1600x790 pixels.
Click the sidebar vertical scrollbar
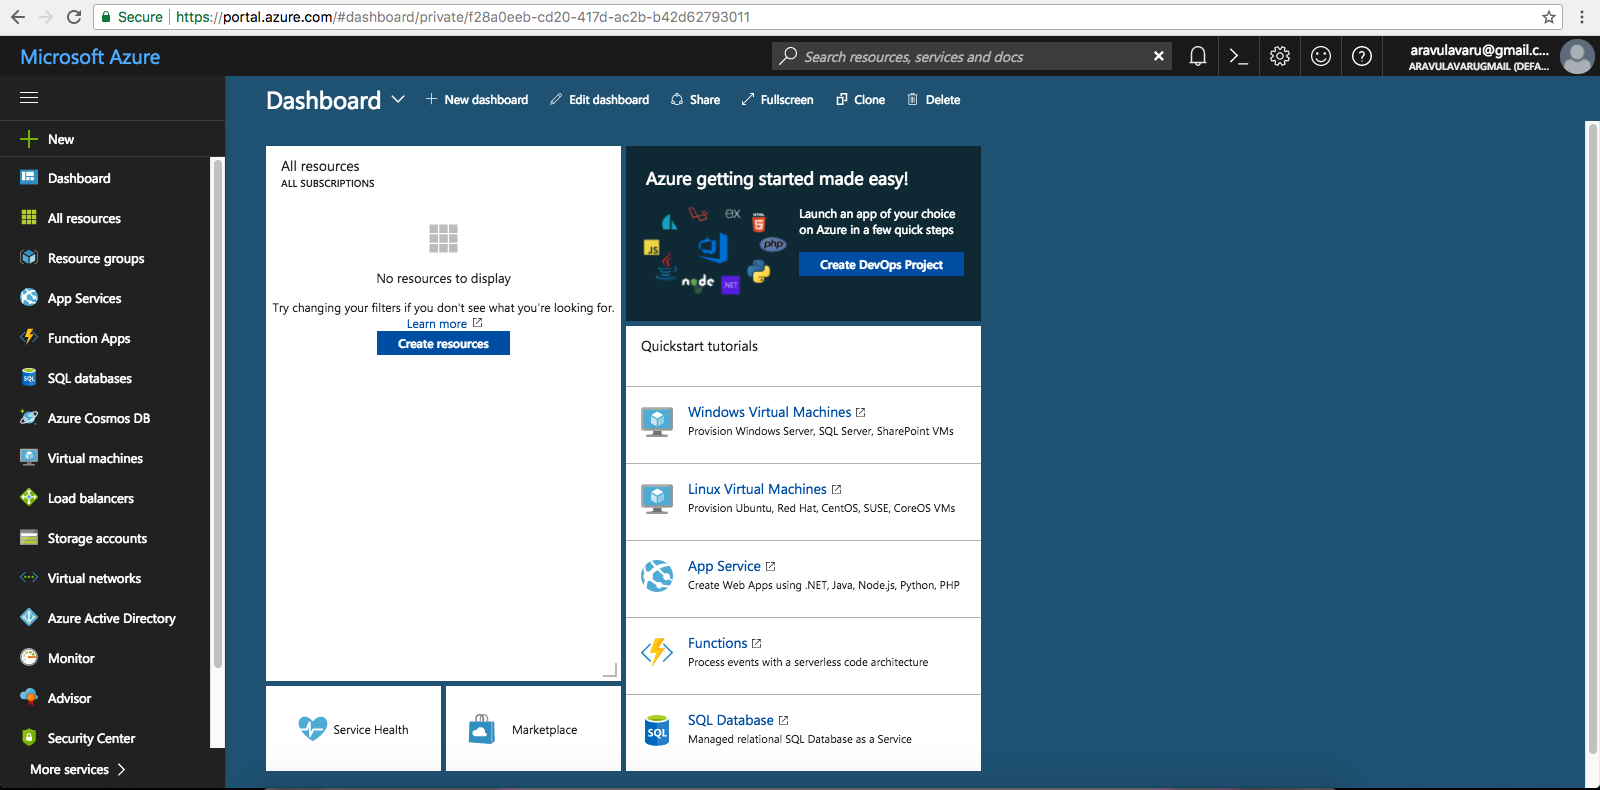tap(217, 414)
